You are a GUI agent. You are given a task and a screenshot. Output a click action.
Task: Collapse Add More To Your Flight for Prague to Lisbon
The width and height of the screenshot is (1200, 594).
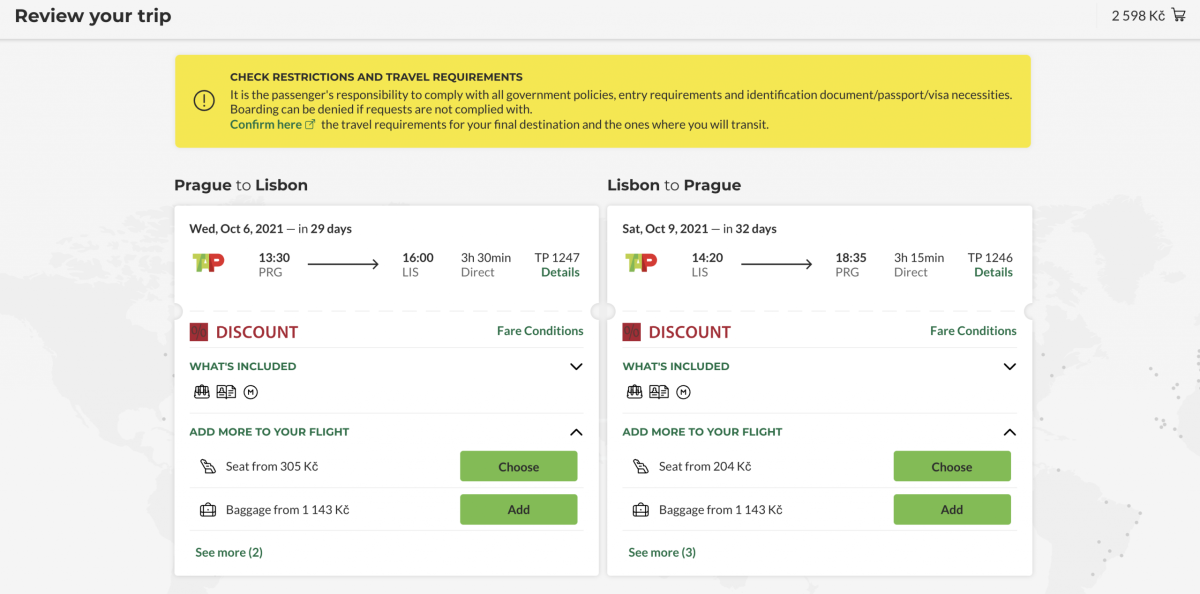[x=576, y=432]
